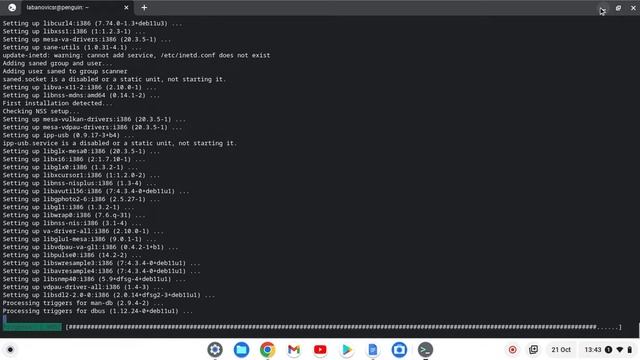This screenshot has width=640, height=360.
Task: Click the 'Setting up libsdl2-2.0-0:i386' line
Action: pyautogui.click(x=109, y=295)
